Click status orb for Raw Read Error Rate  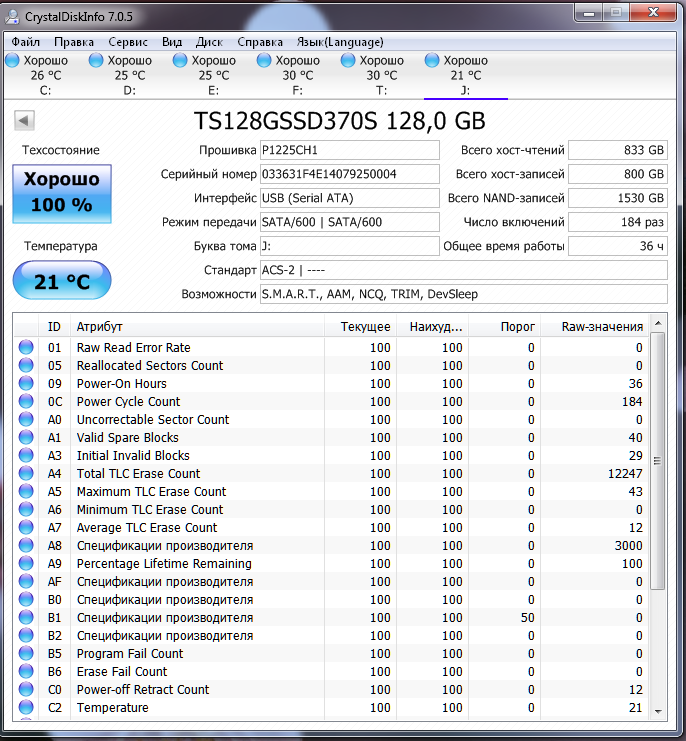click(26, 347)
